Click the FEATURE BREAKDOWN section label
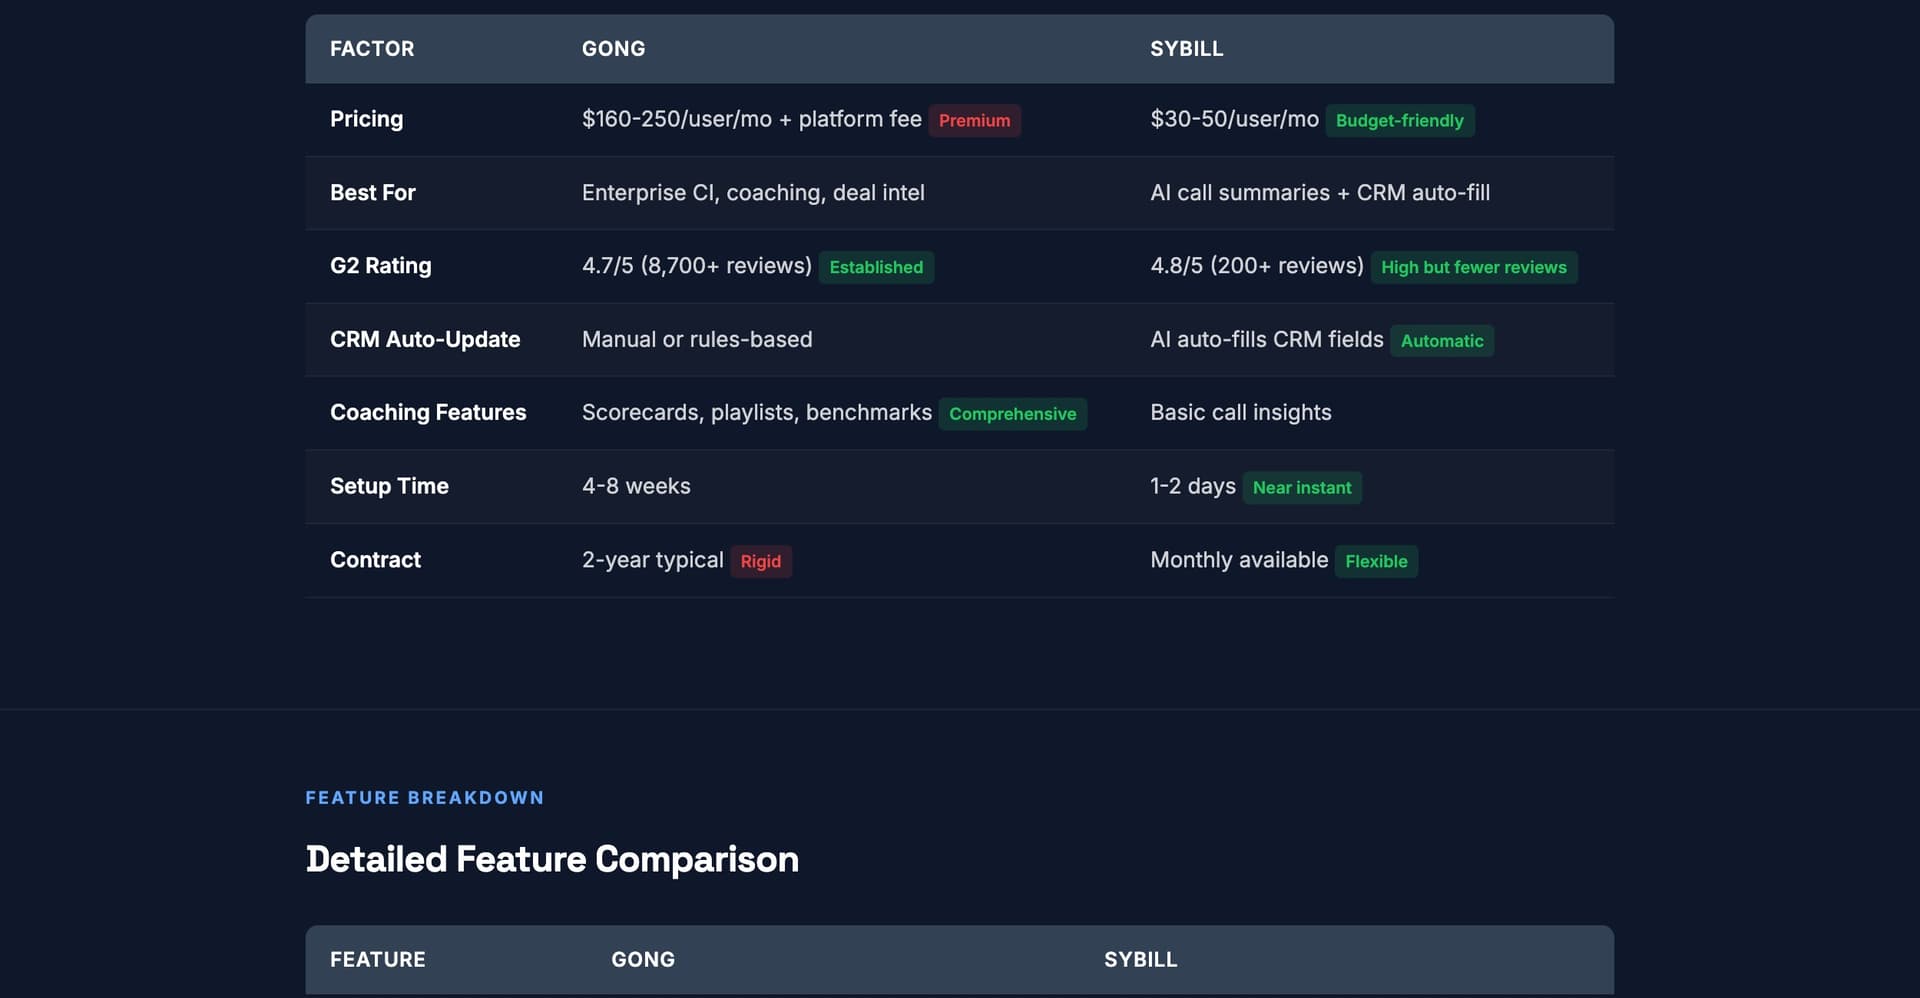Viewport: 1920px width, 998px height. [x=424, y=798]
